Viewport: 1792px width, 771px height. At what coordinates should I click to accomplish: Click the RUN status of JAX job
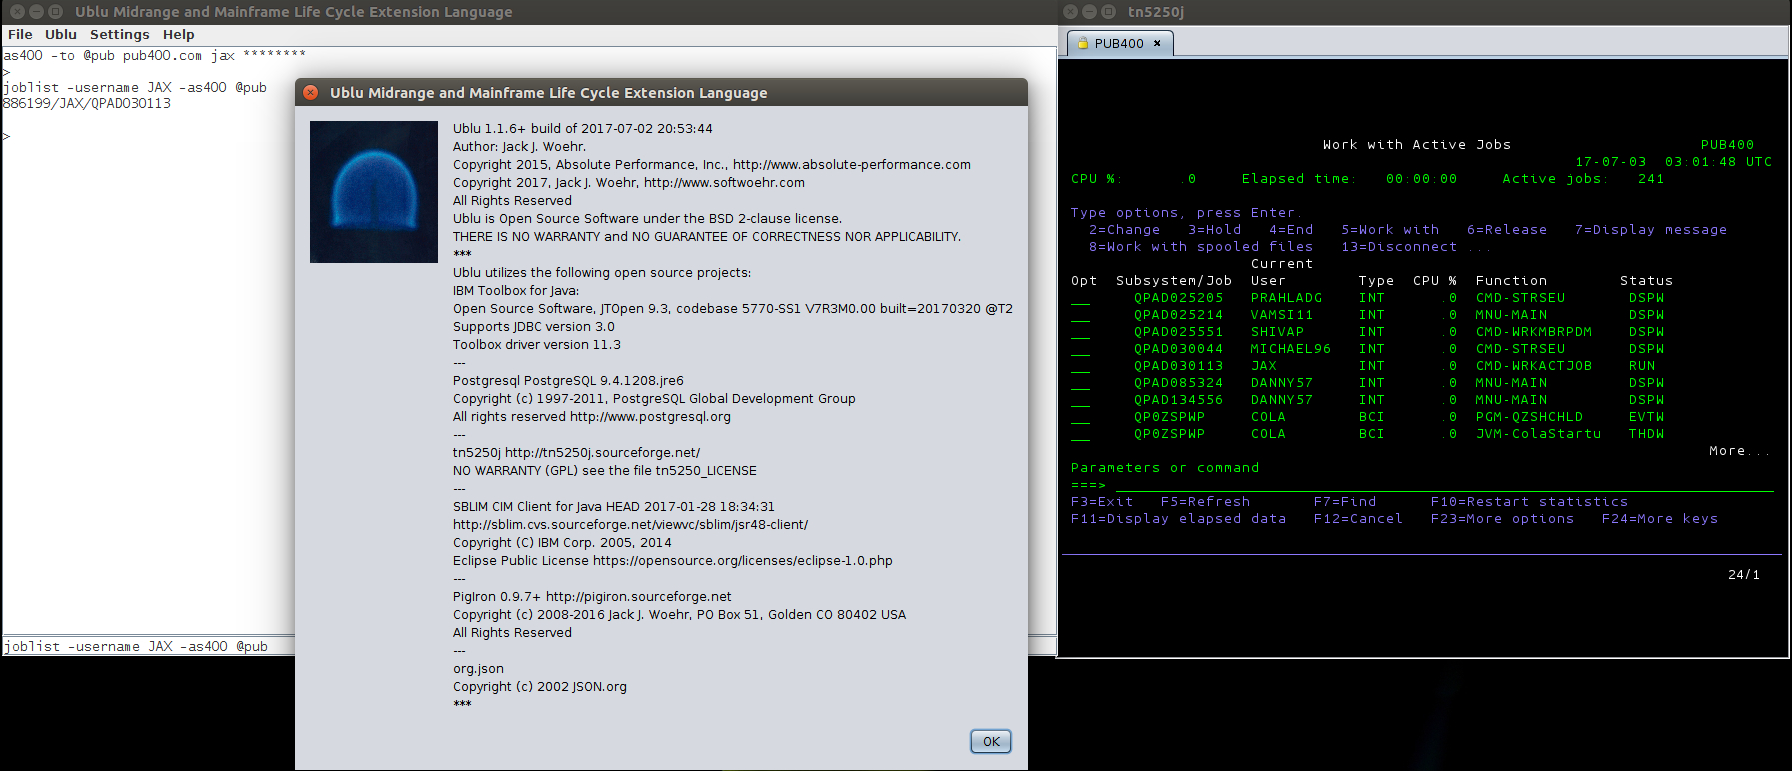(x=1642, y=366)
